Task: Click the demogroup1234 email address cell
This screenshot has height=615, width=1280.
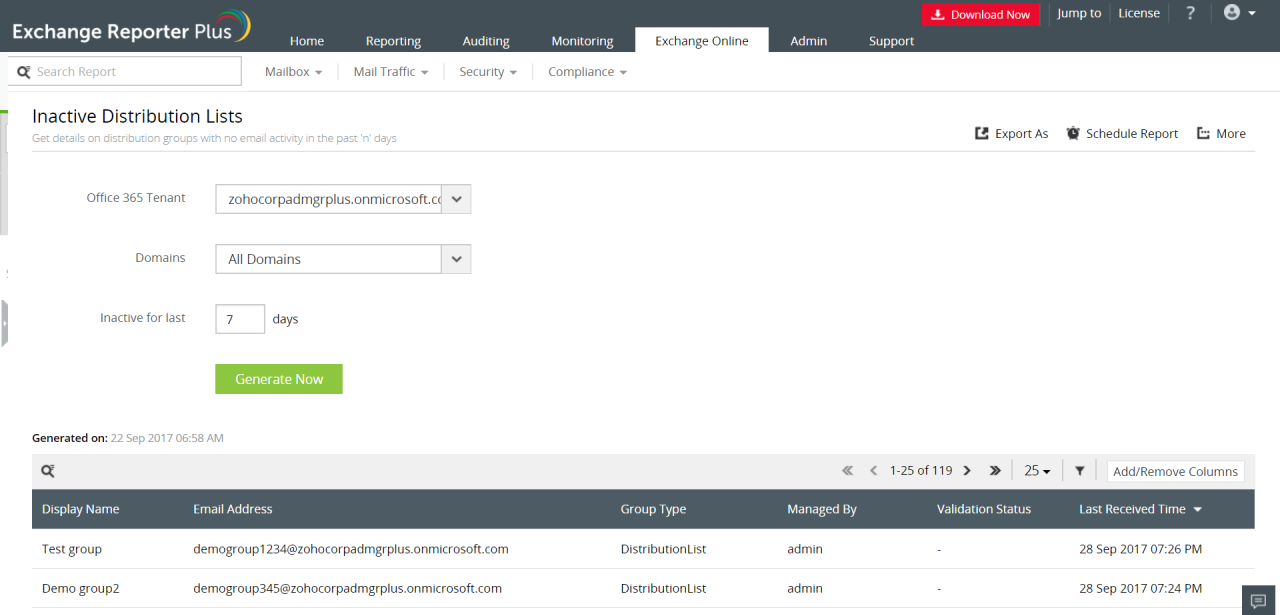Action: pos(351,549)
